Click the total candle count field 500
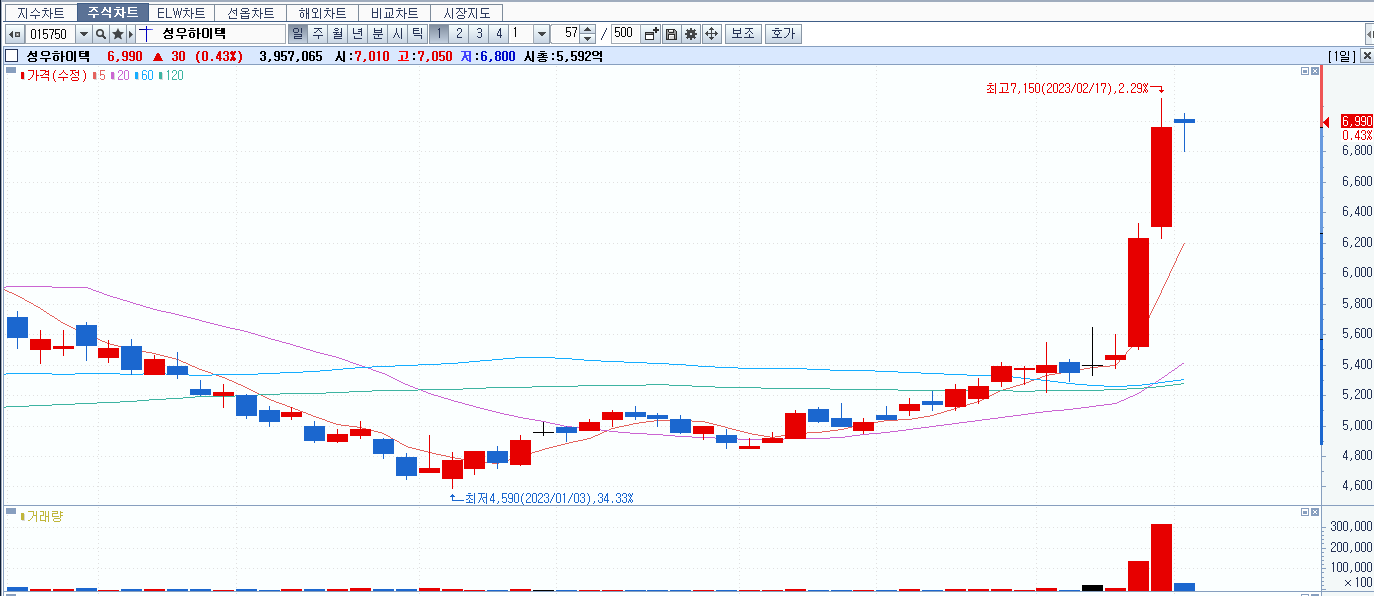The image size is (1374, 596). (x=624, y=34)
